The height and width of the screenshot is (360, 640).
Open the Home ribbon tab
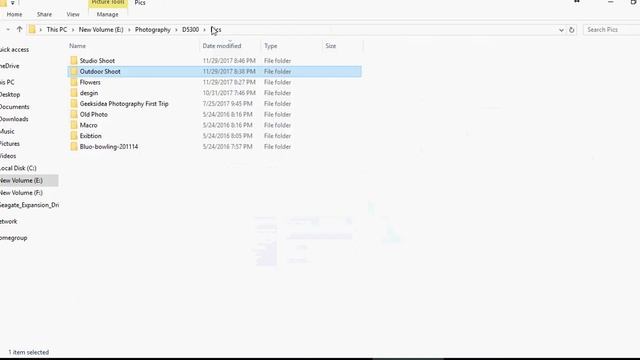(x=14, y=14)
